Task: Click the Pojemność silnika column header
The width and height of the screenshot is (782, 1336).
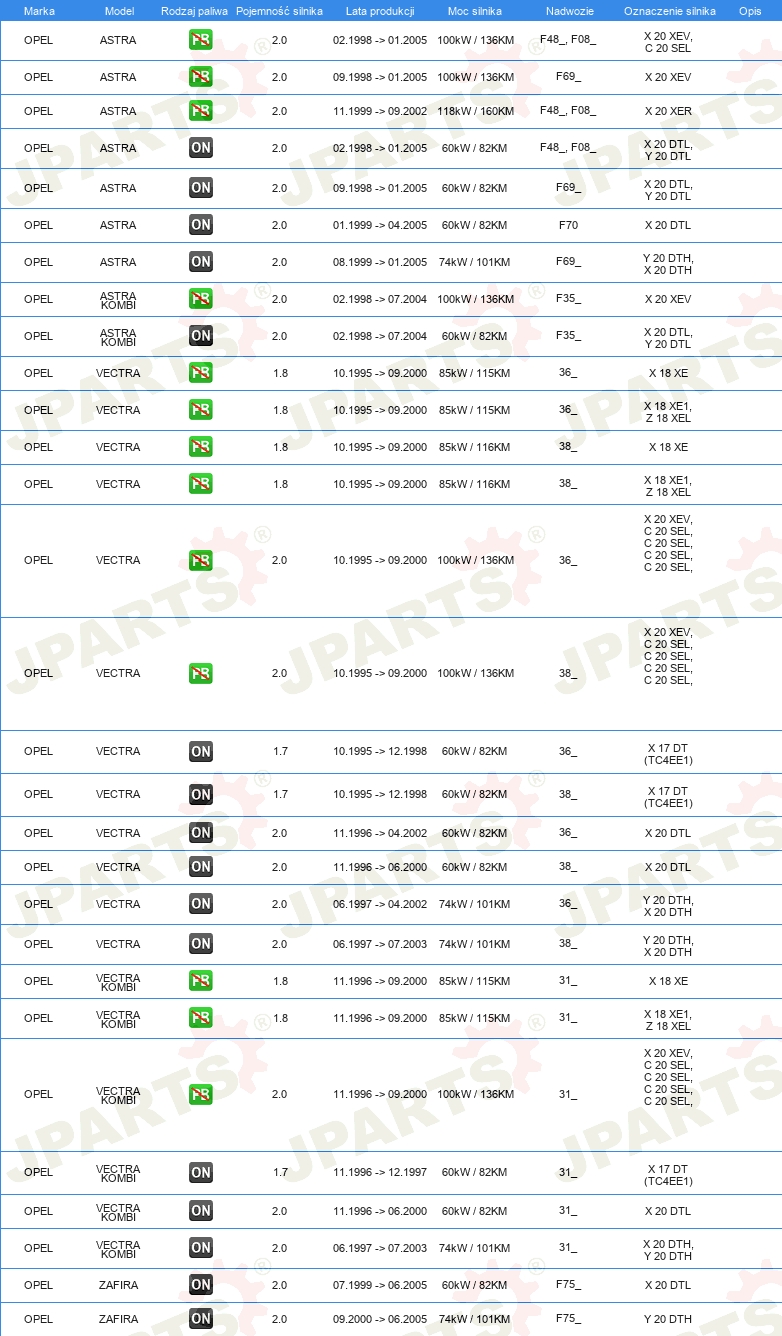Action: 279,10
